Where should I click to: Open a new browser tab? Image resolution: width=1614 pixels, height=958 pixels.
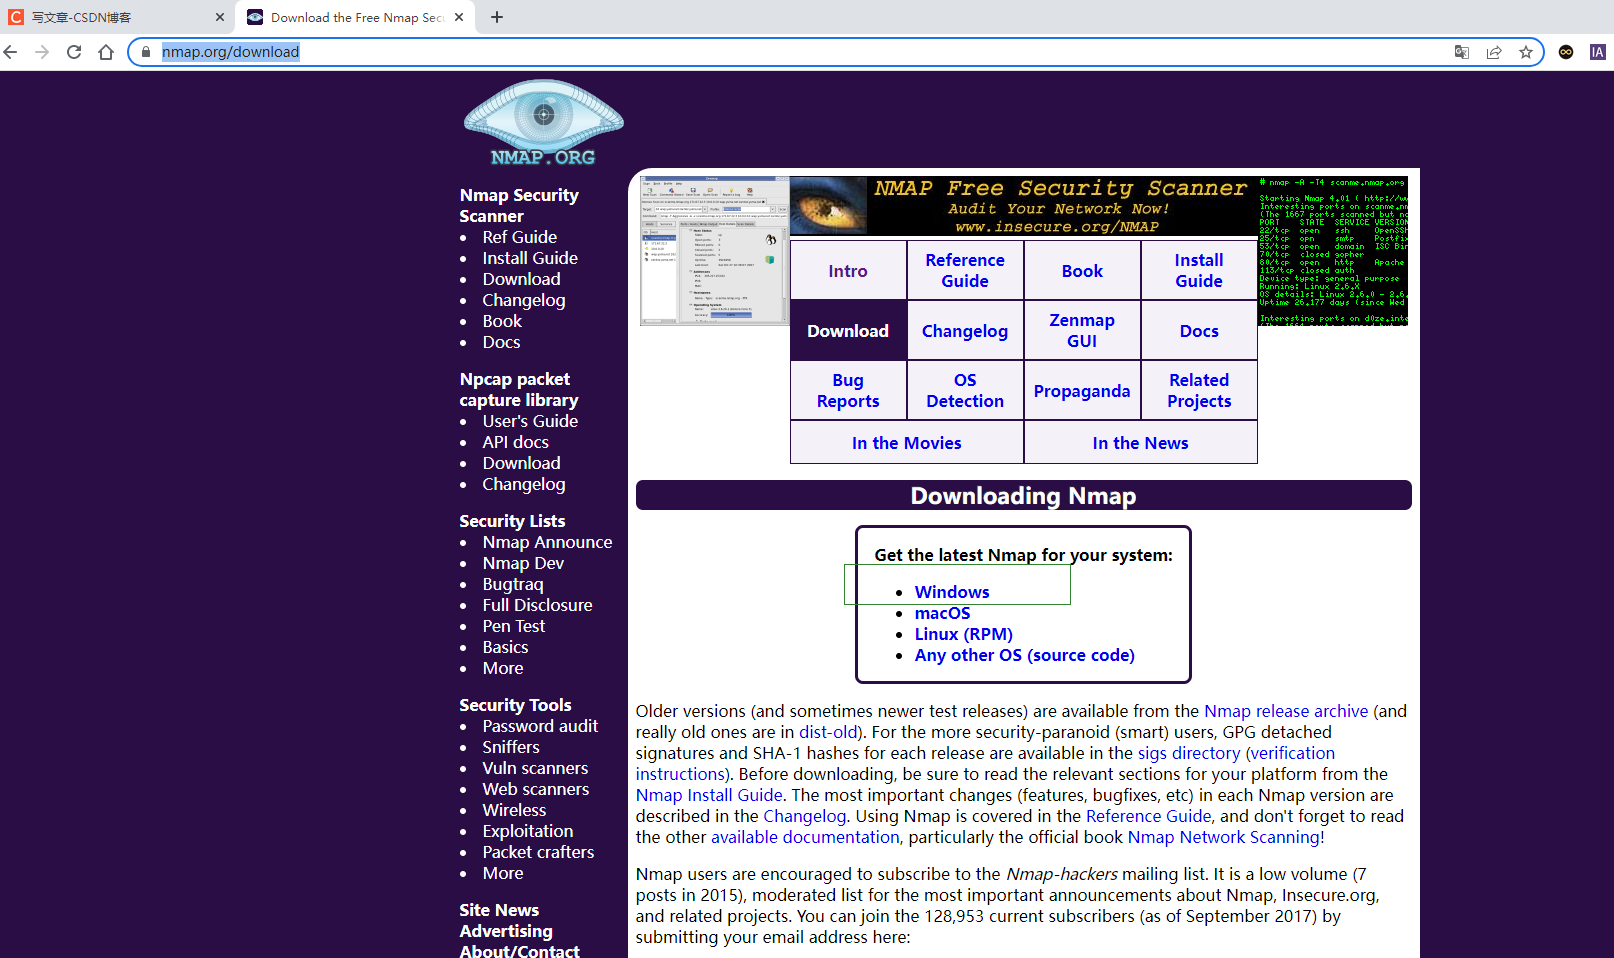click(x=497, y=16)
